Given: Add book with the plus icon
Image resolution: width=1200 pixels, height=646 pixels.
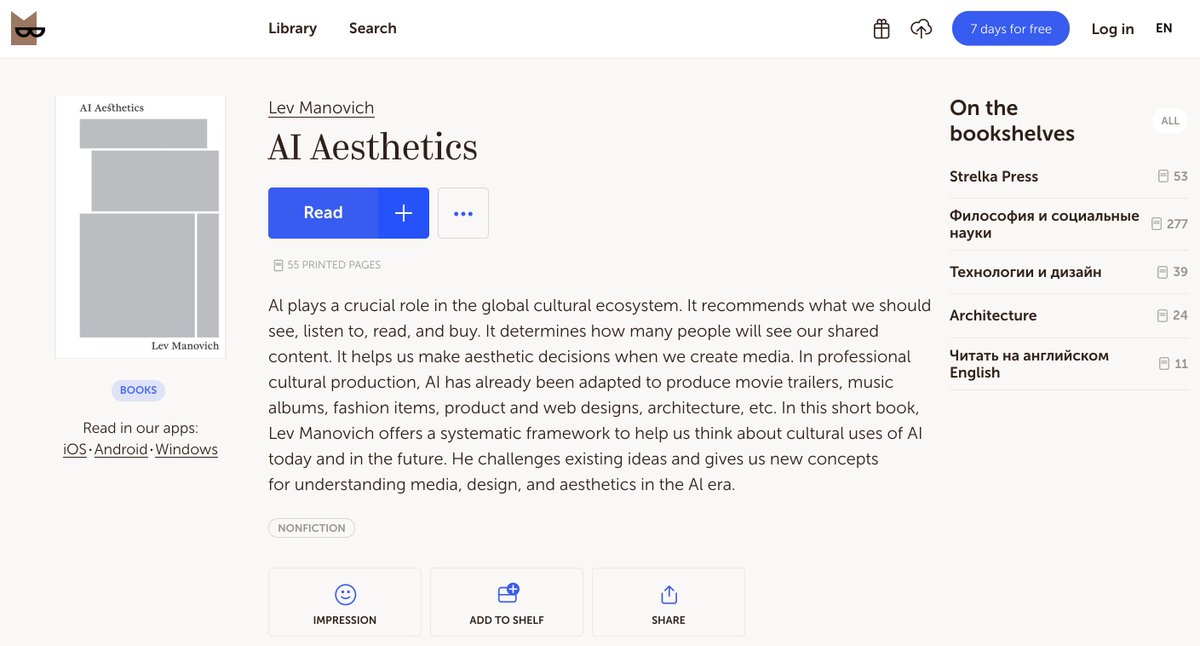Looking at the screenshot, I should pos(403,213).
